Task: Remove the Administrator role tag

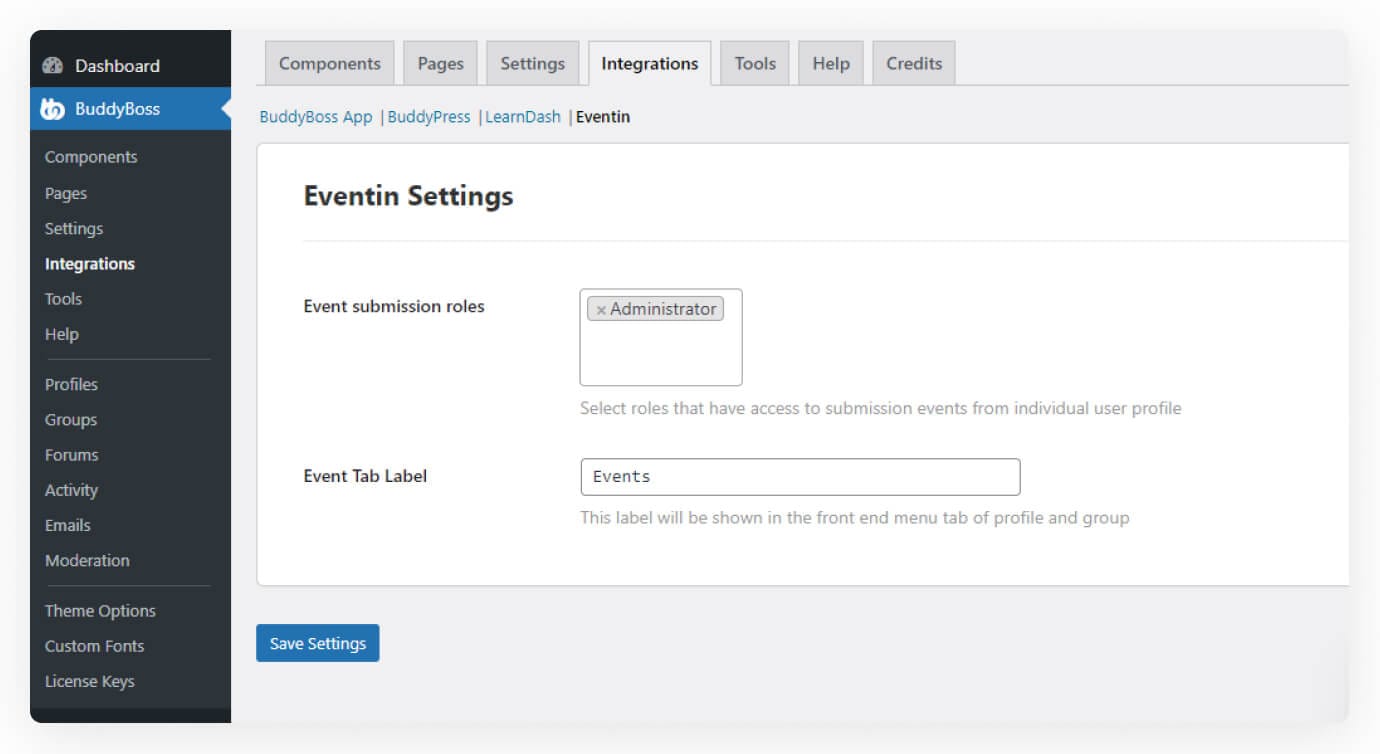Action: click(601, 310)
